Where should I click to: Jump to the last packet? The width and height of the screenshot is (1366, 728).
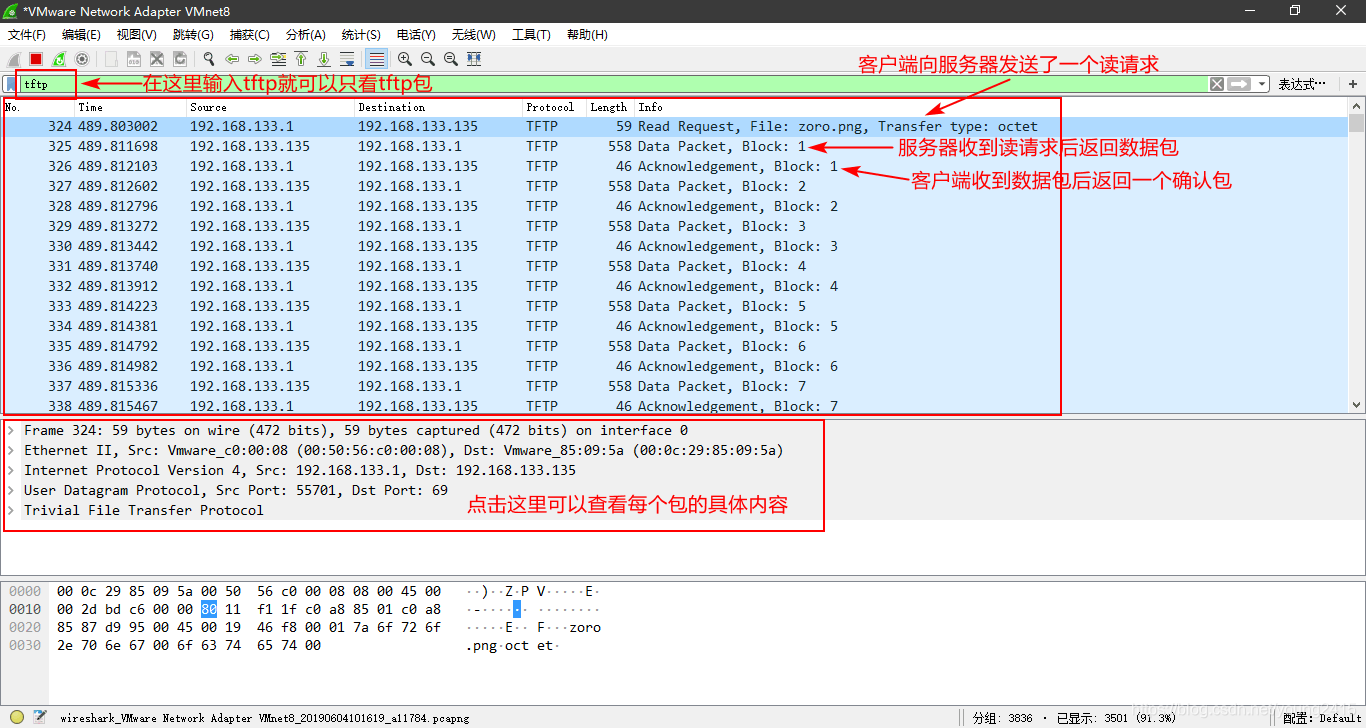(x=324, y=59)
